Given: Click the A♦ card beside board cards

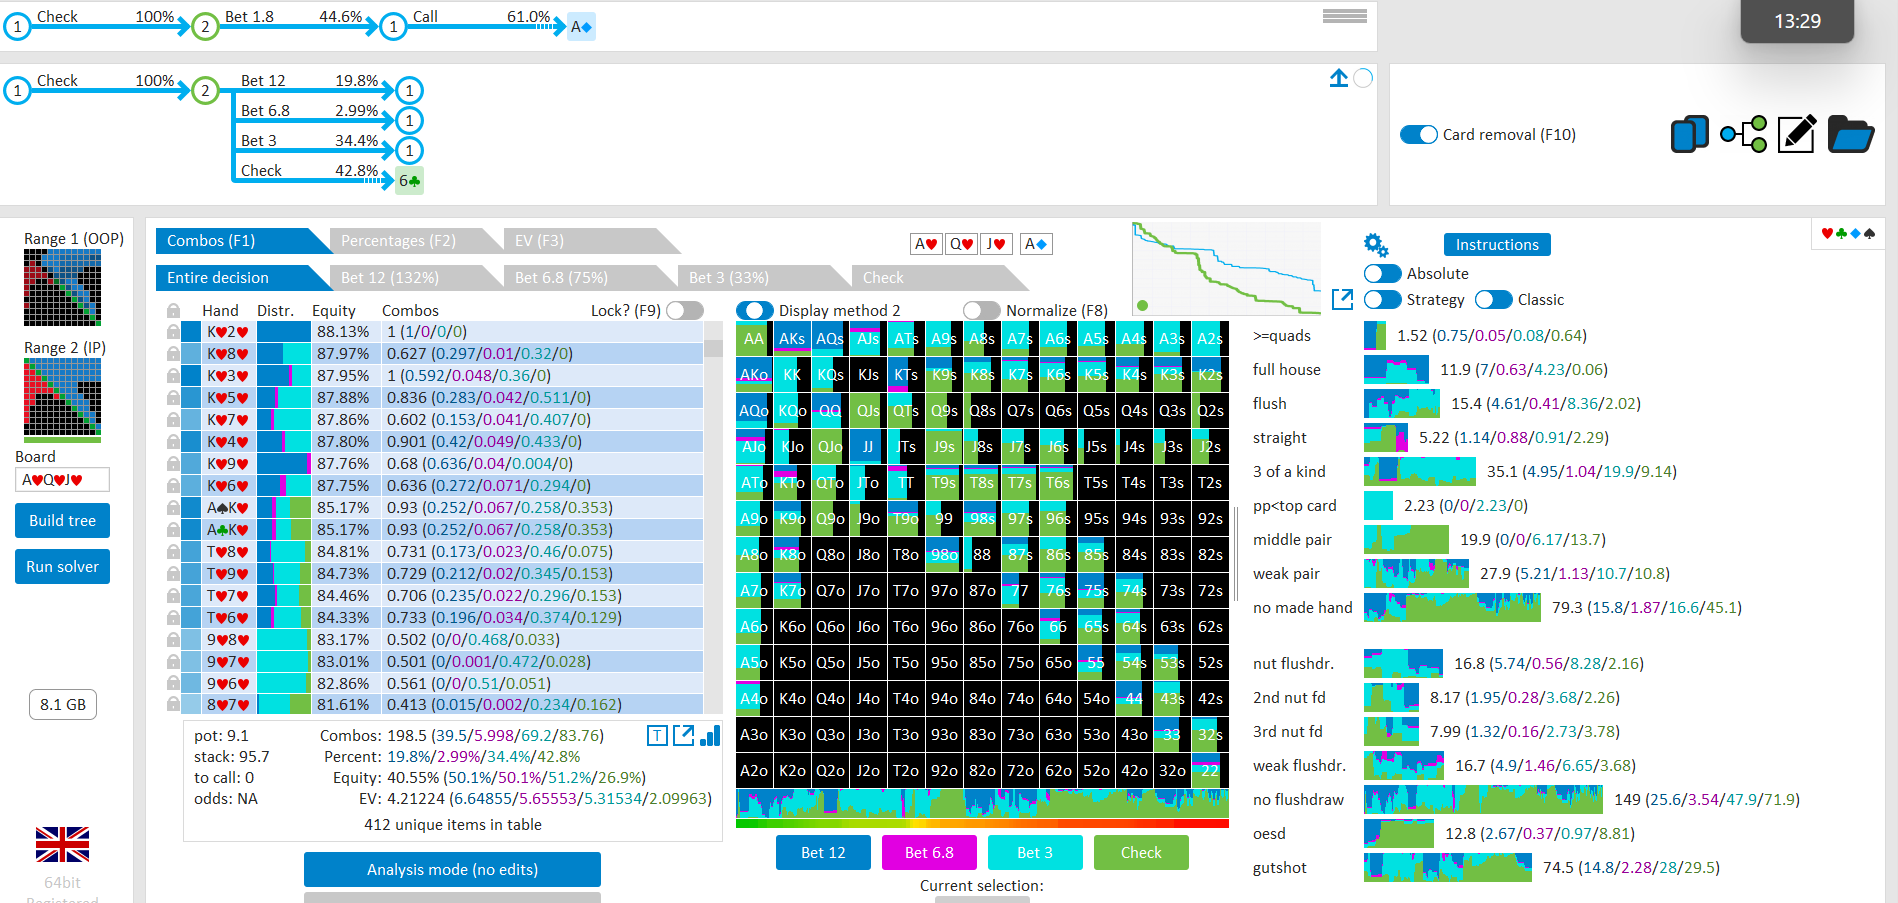Looking at the screenshot, I should pos(1037,244).
